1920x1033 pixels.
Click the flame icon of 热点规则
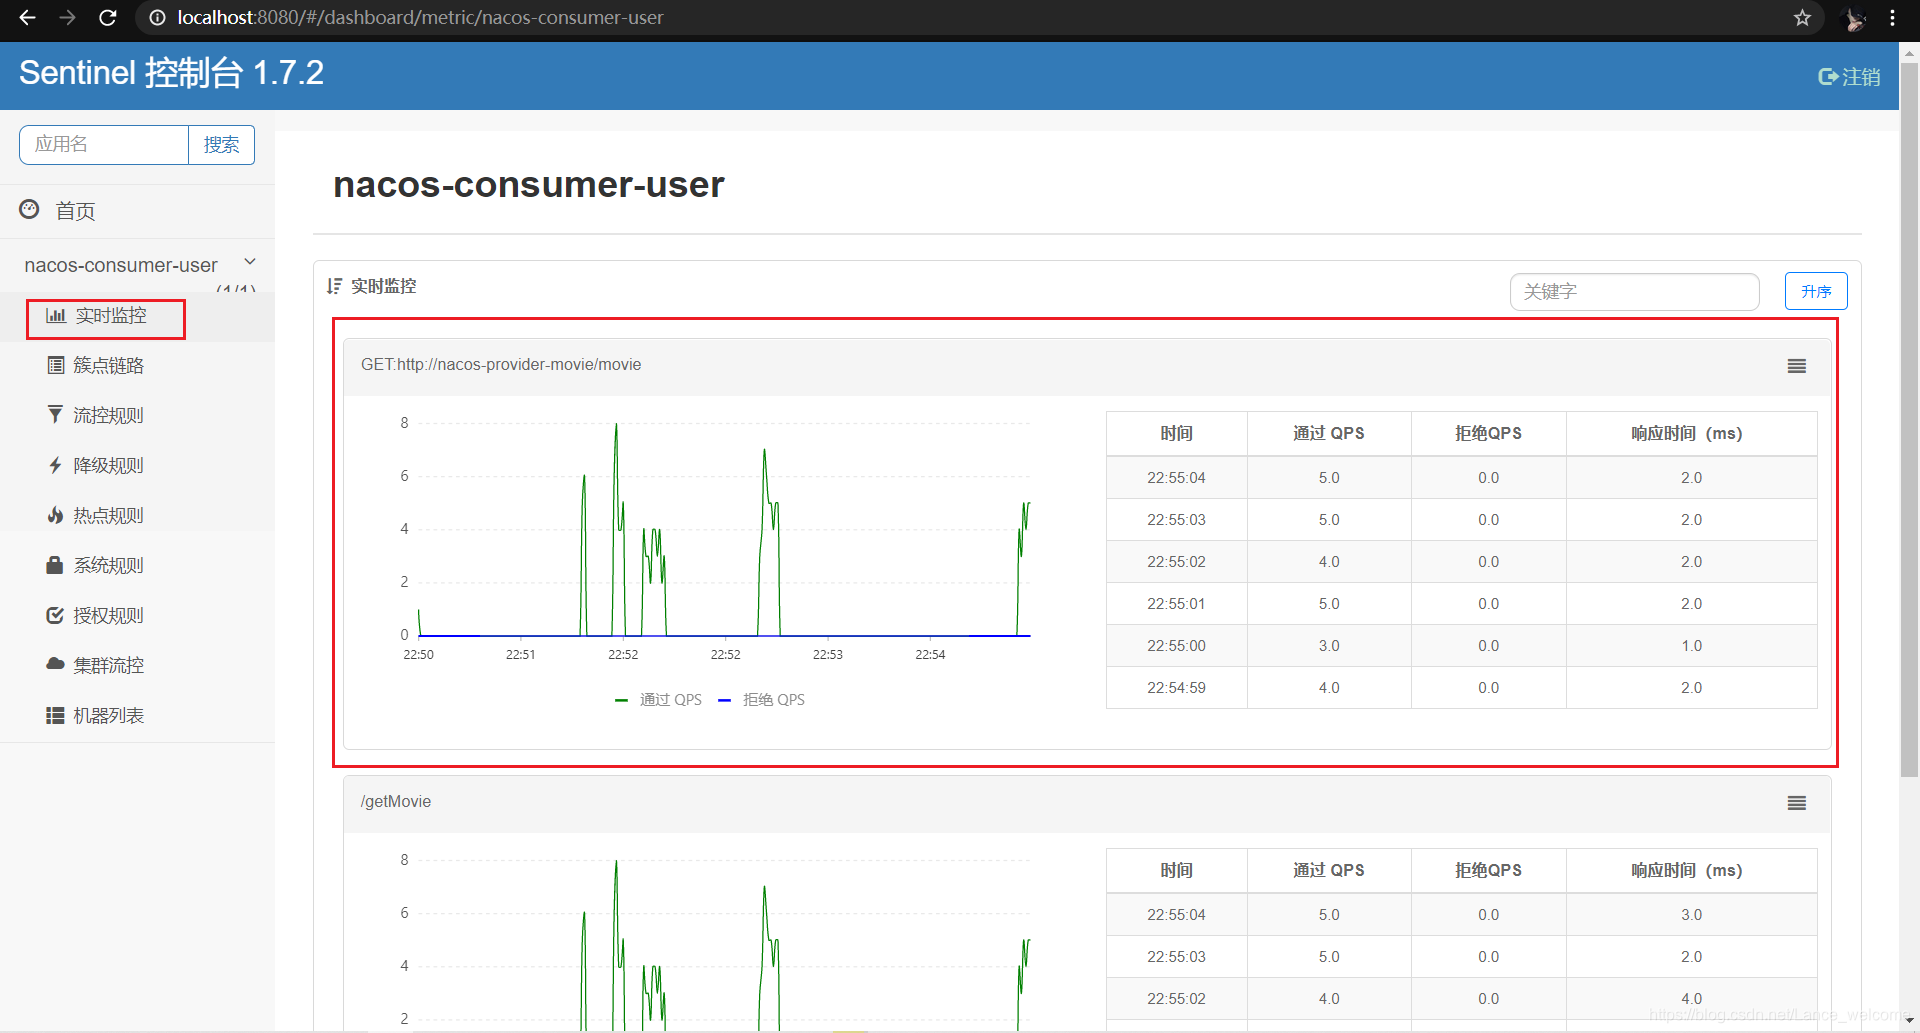55,515
